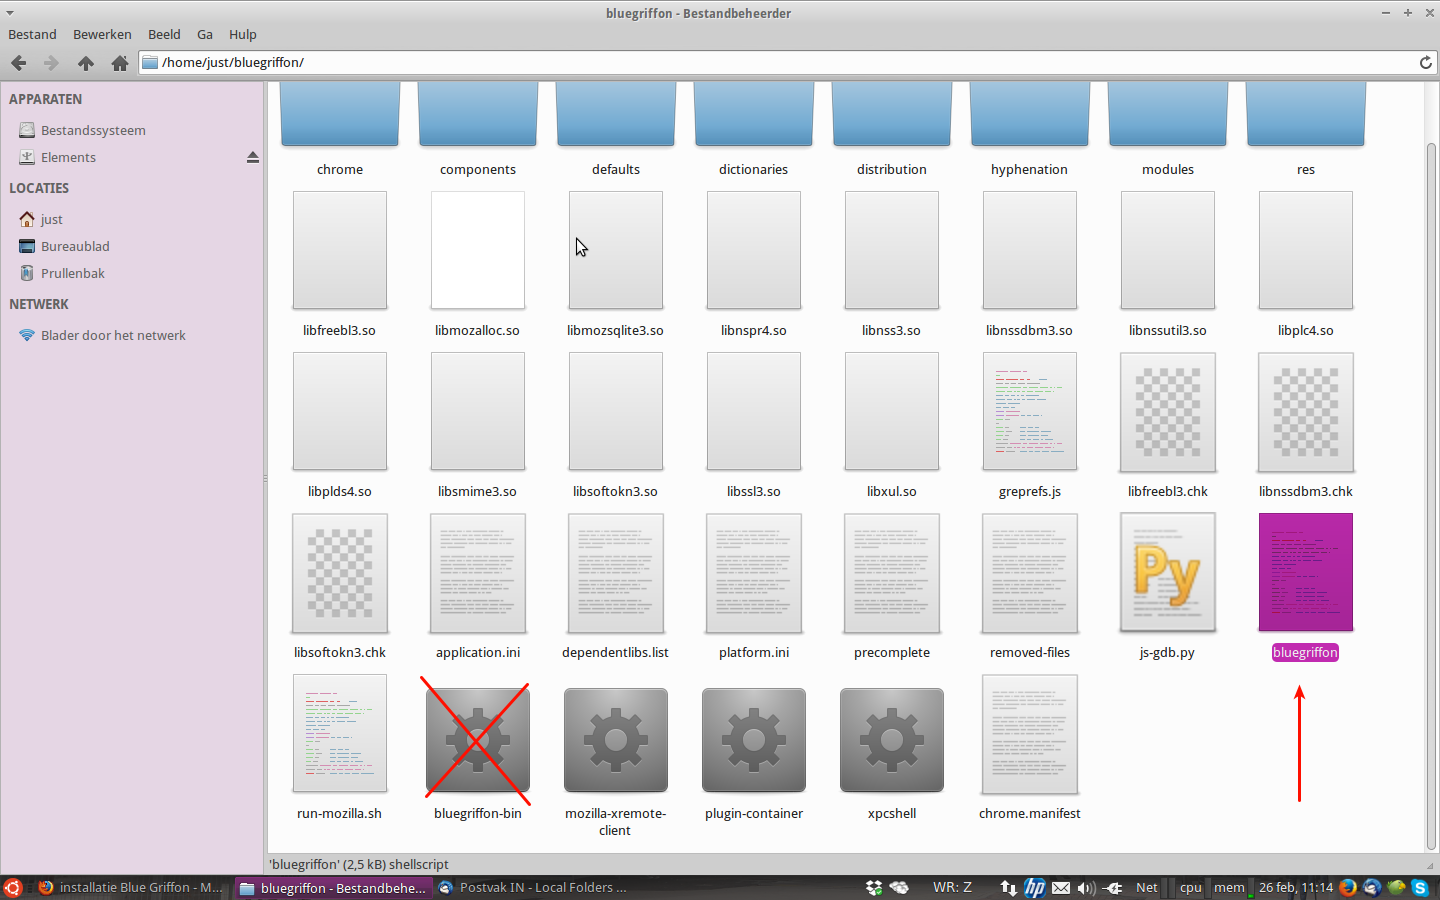Open the Bewerken menu
The image size is (1440, 900).
(x=102, y=34)
